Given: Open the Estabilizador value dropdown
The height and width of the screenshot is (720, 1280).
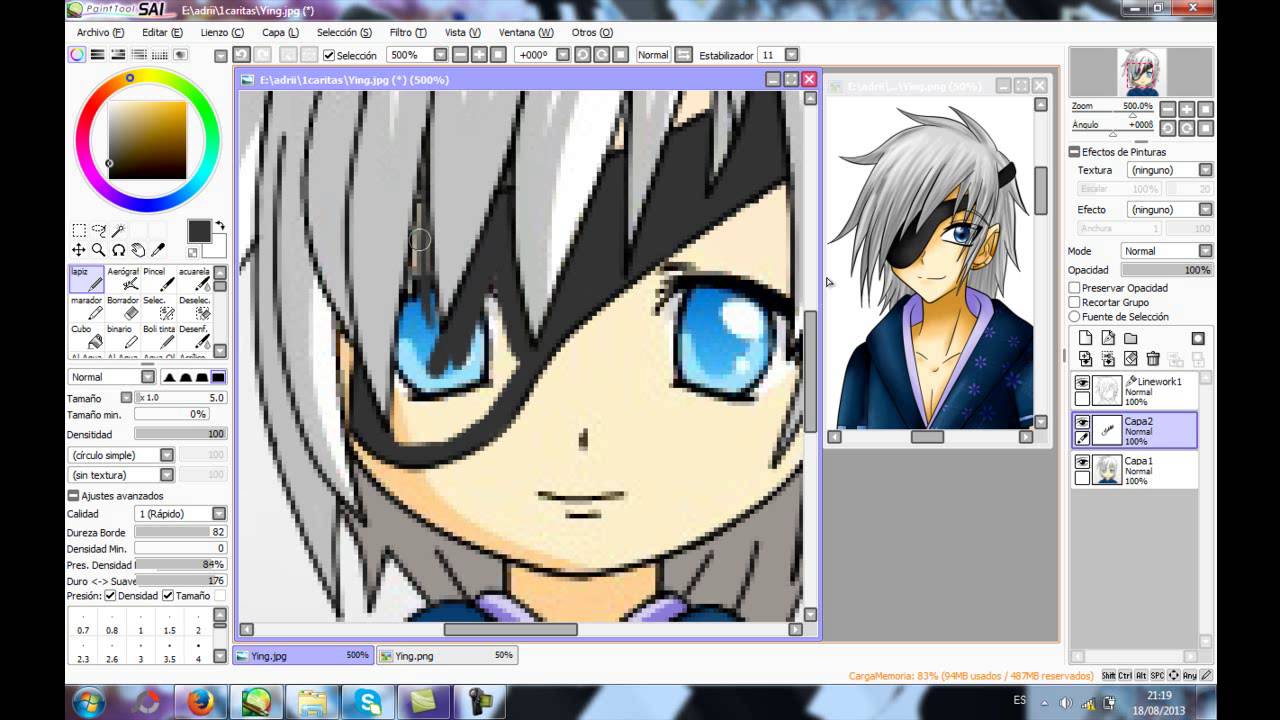Looking at the screenshot, I should coord(792,55).
